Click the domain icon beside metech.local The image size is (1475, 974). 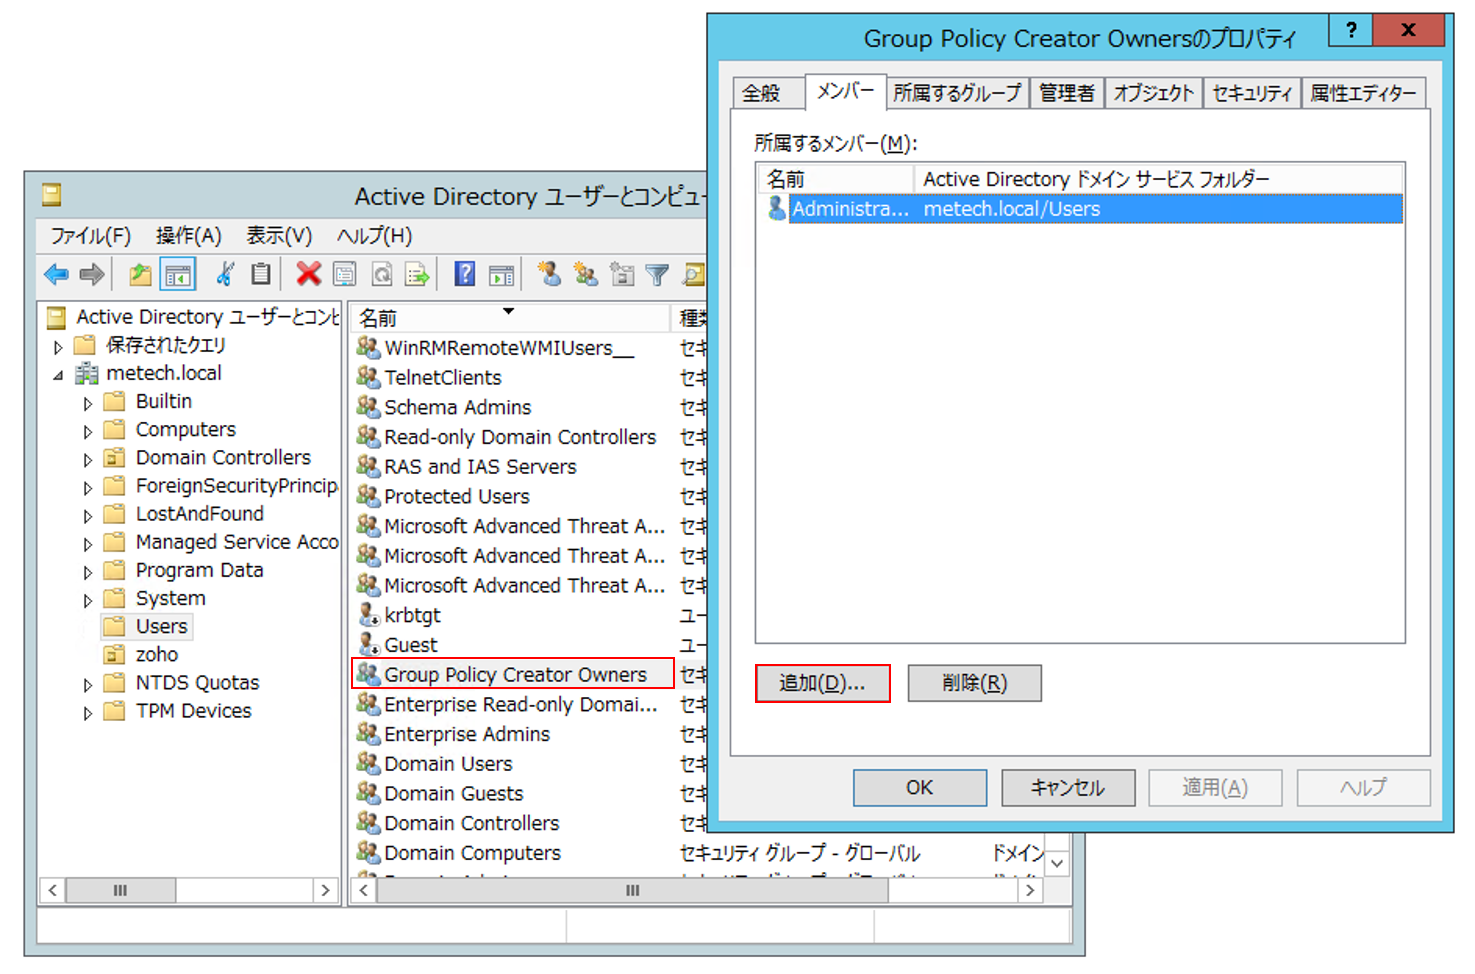coord(88,373)
